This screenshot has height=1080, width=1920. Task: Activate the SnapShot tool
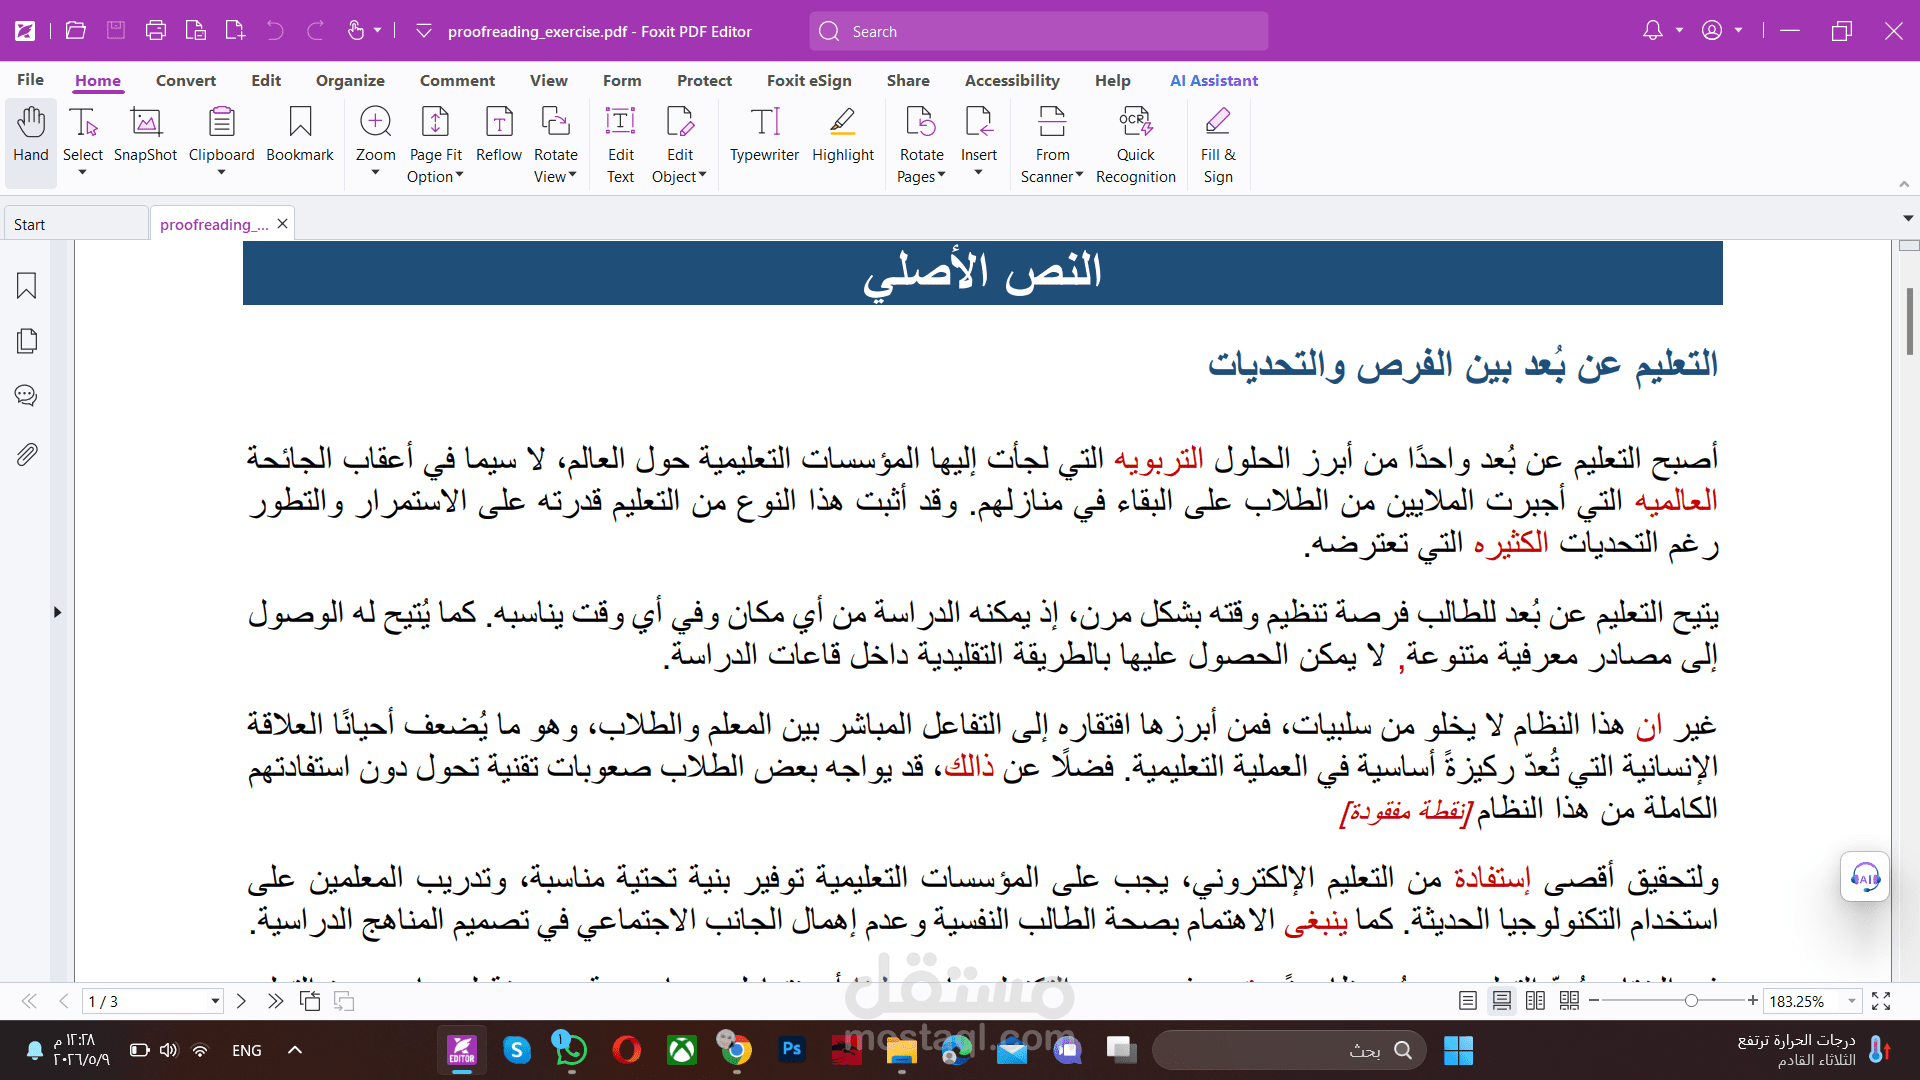pos(145,135)
